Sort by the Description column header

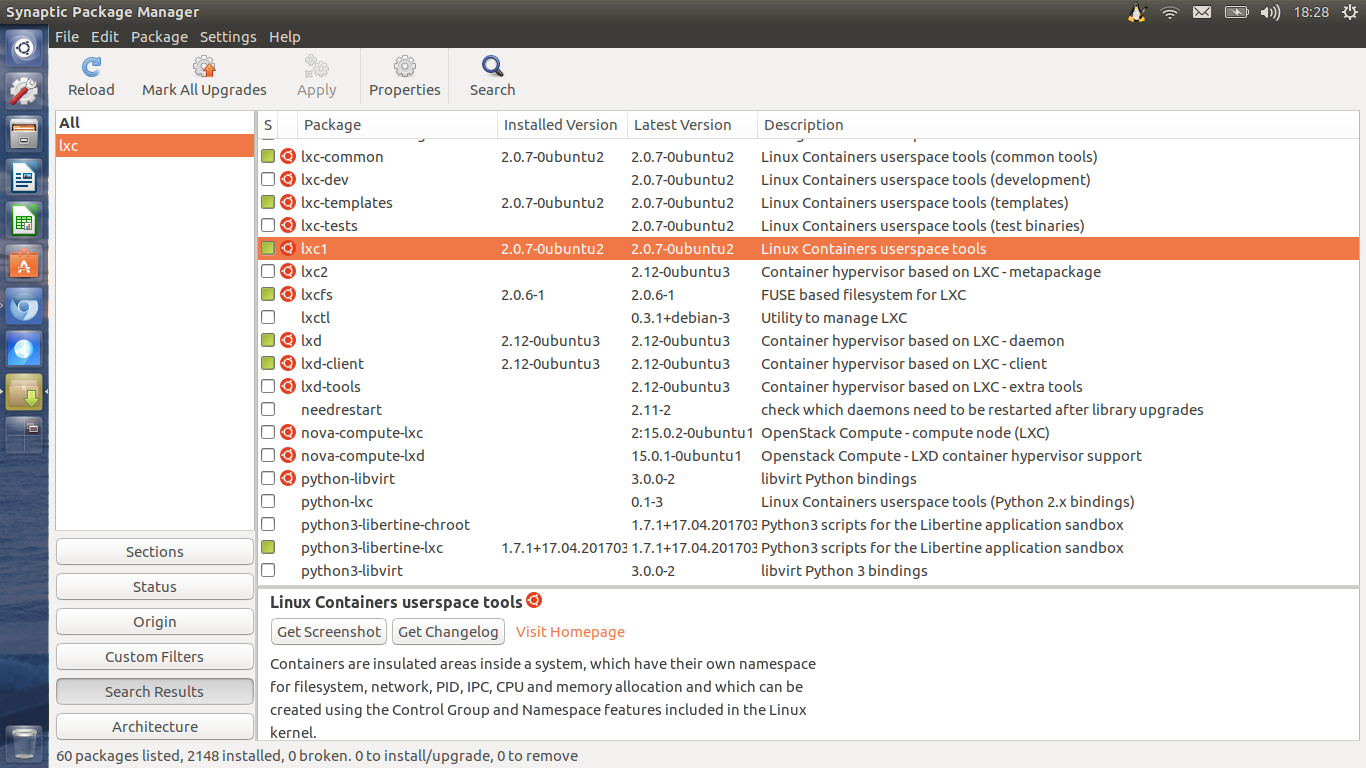1058,125
